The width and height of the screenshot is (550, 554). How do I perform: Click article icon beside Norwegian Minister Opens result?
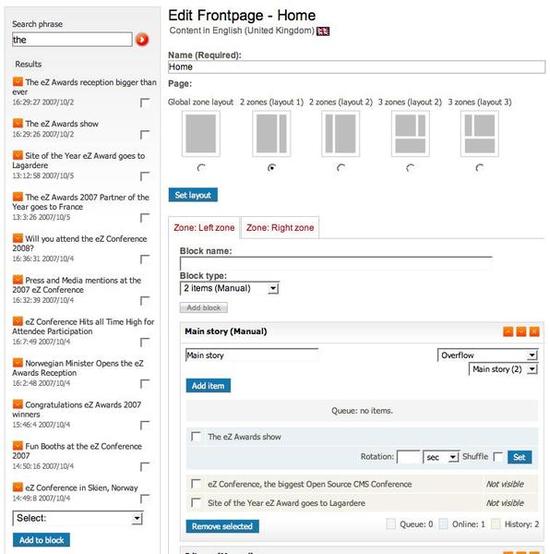18,363
